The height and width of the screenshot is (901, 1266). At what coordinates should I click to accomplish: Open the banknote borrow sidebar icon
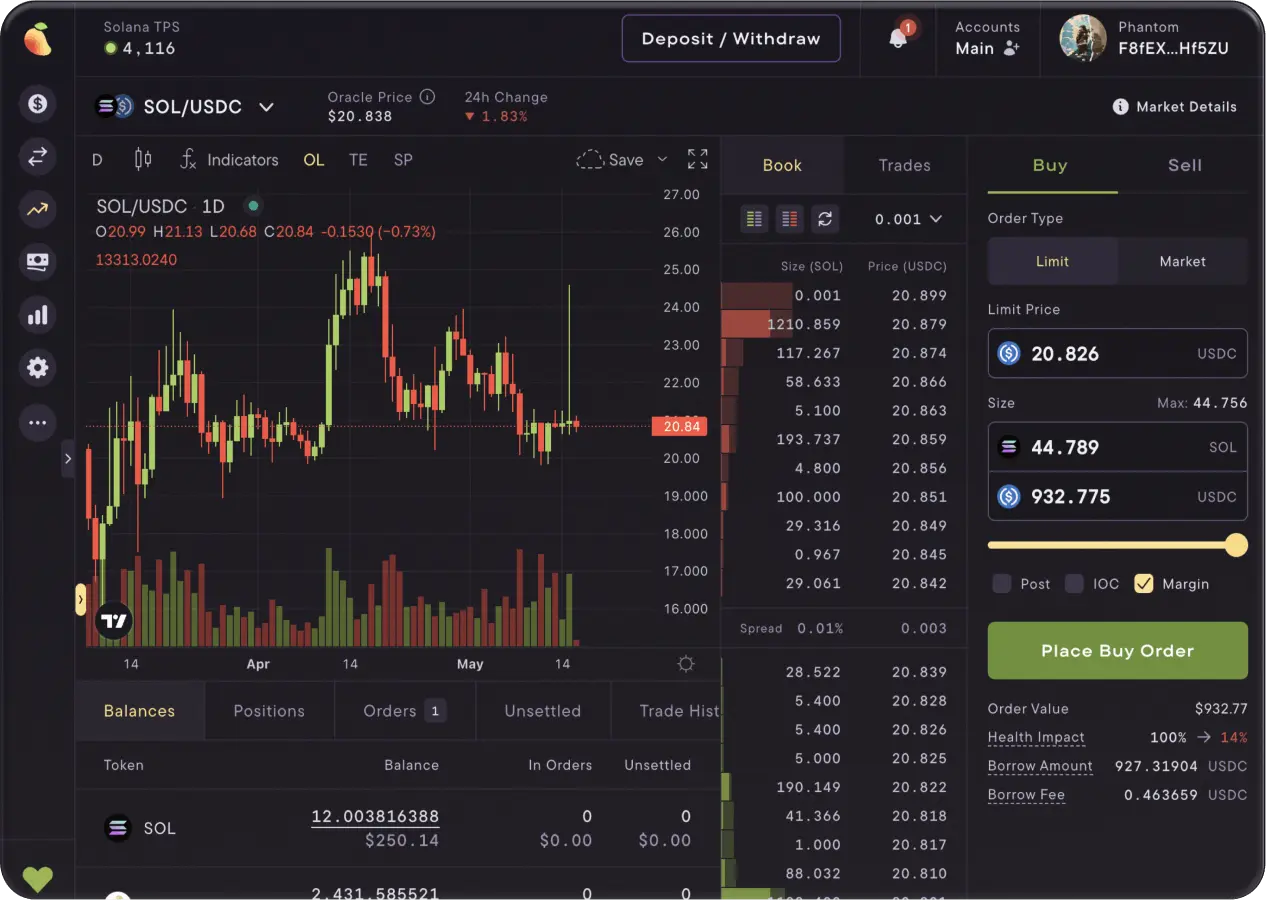coord(38,262)
